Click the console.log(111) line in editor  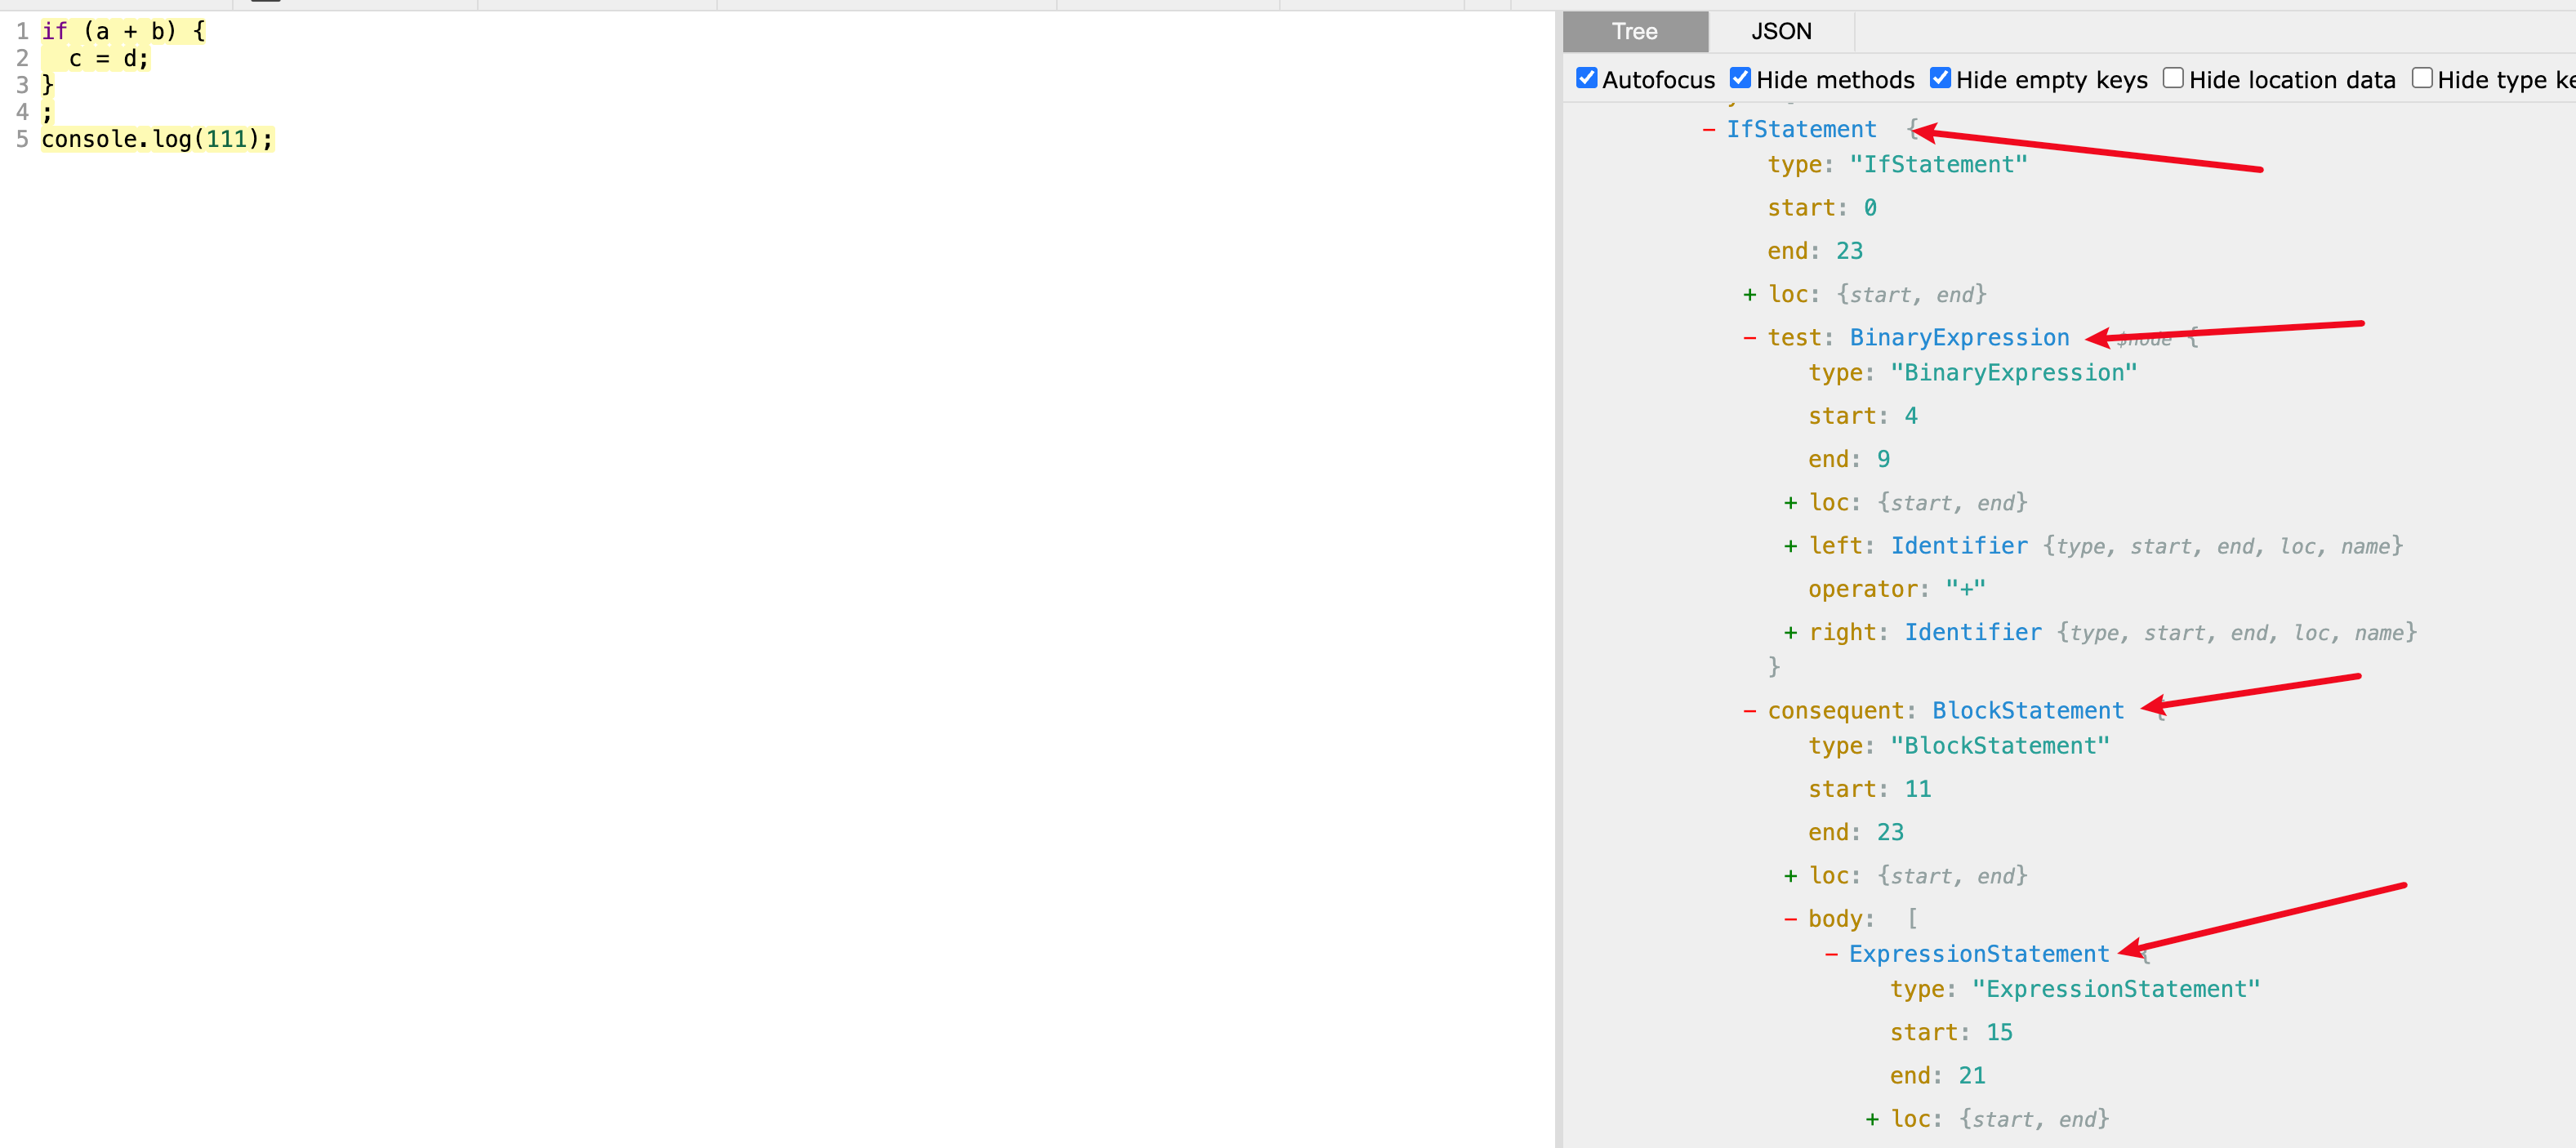[x=156, y=139]
